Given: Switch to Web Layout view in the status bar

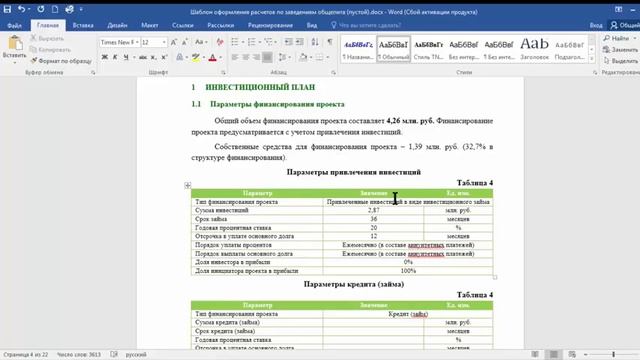Looking at the screenshot, I should point(572,354).
